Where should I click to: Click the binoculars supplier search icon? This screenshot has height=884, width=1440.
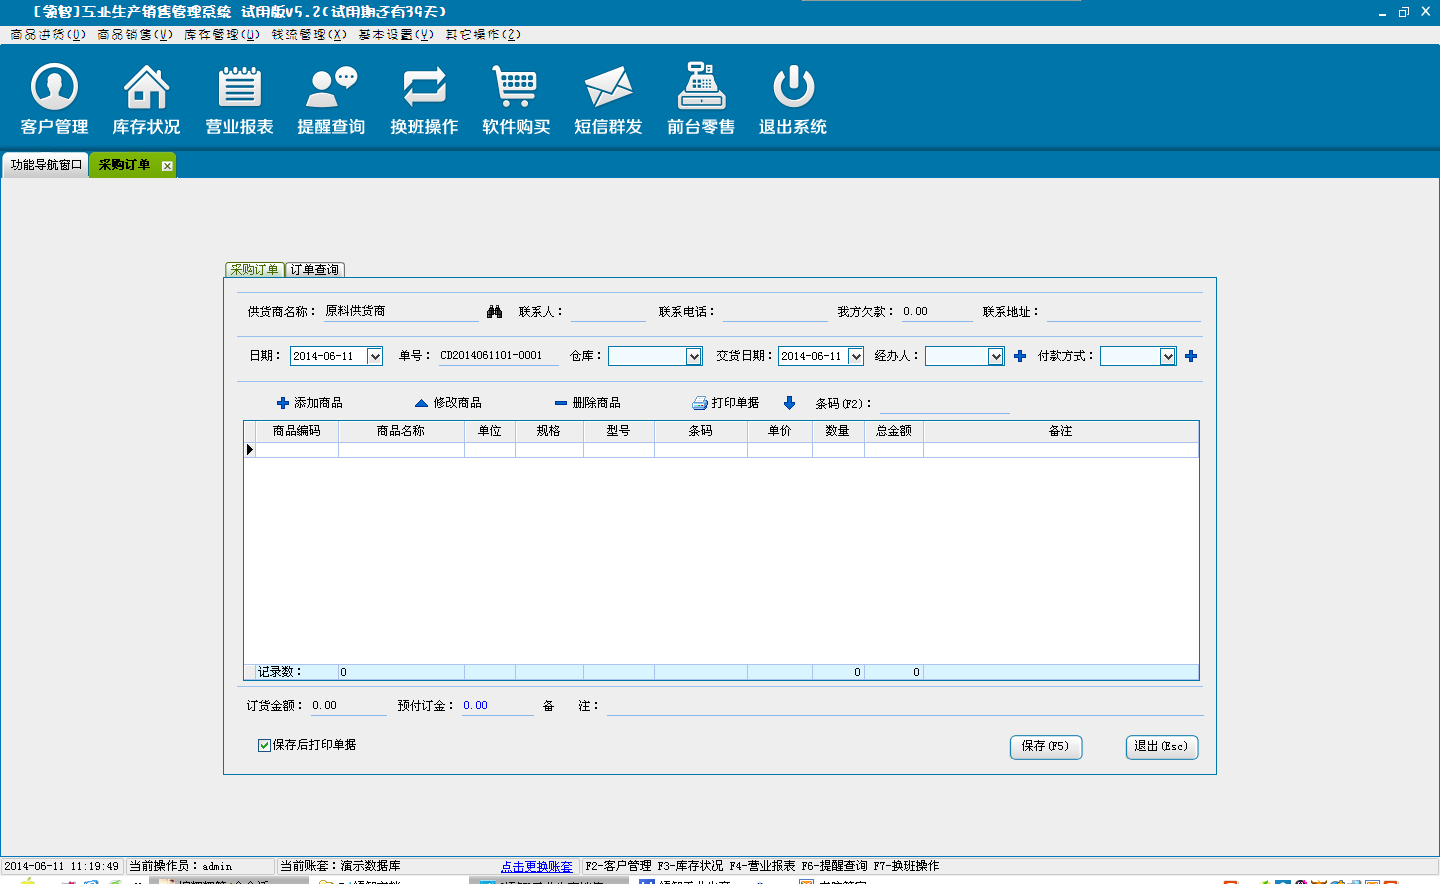tap(494, 312)
